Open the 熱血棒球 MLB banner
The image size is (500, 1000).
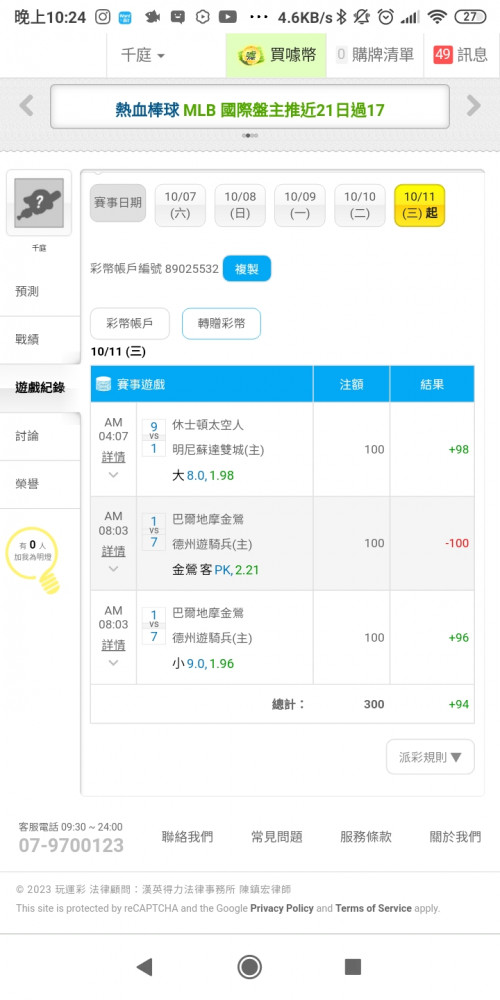249,107
